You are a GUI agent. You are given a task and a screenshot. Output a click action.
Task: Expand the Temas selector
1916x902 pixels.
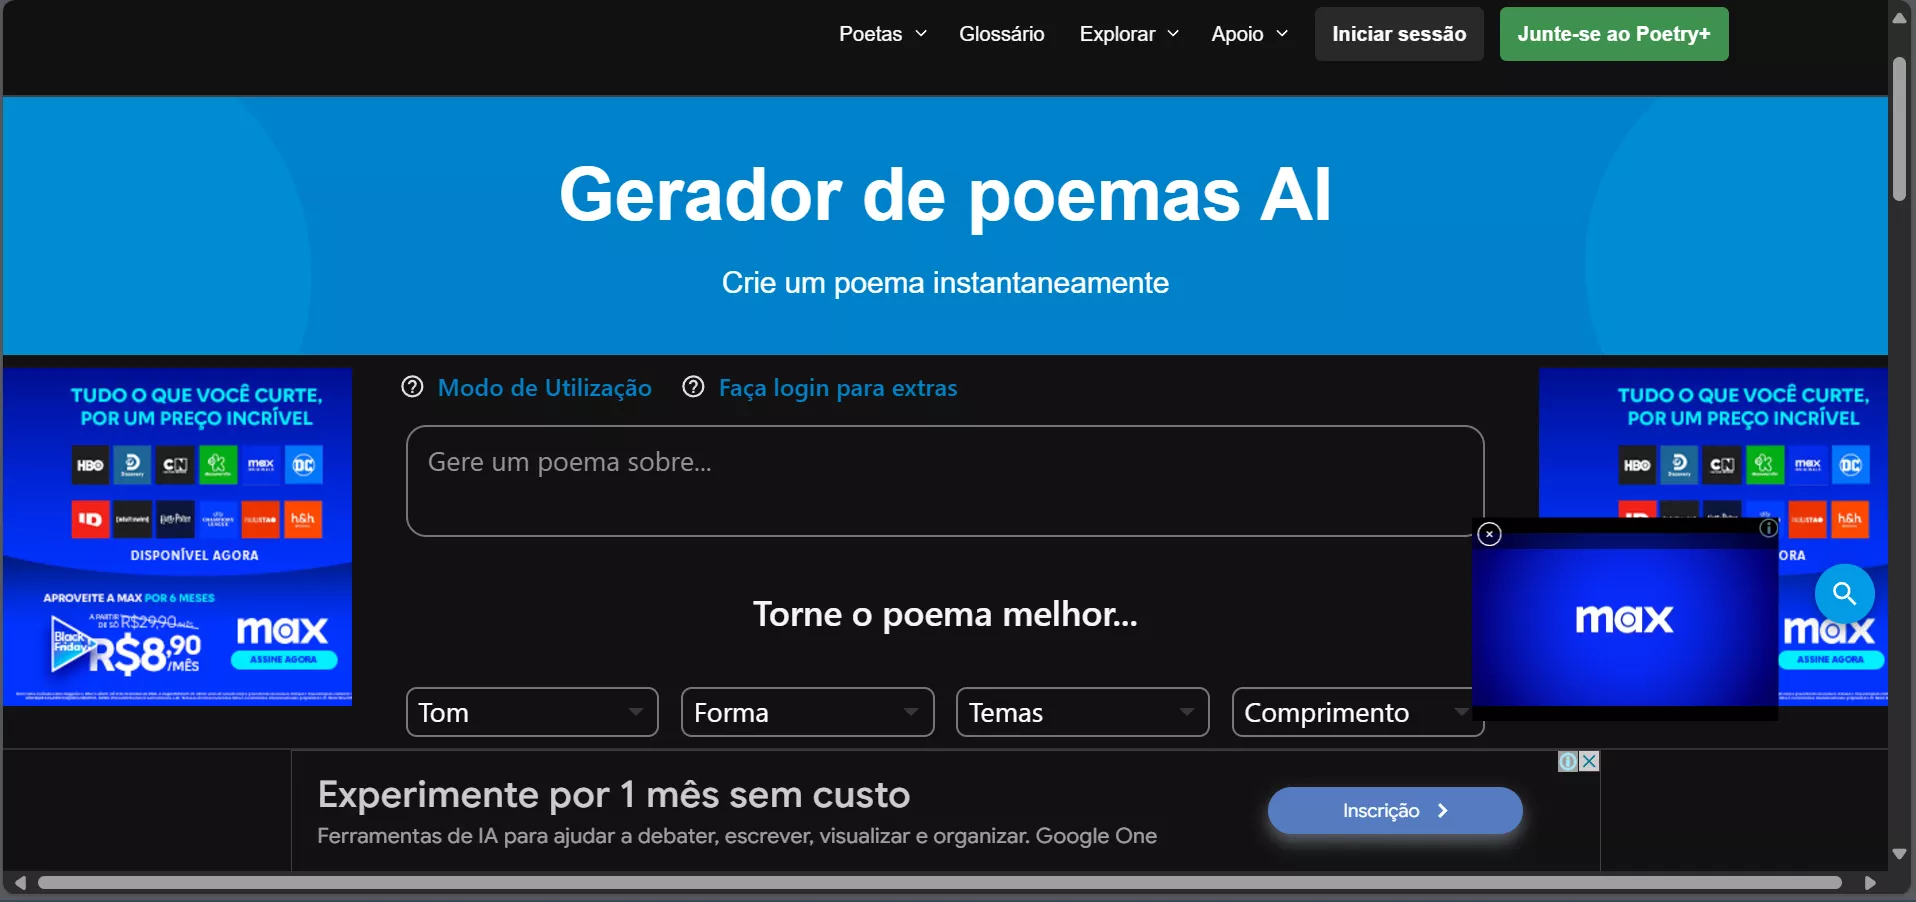[1082, 712]
